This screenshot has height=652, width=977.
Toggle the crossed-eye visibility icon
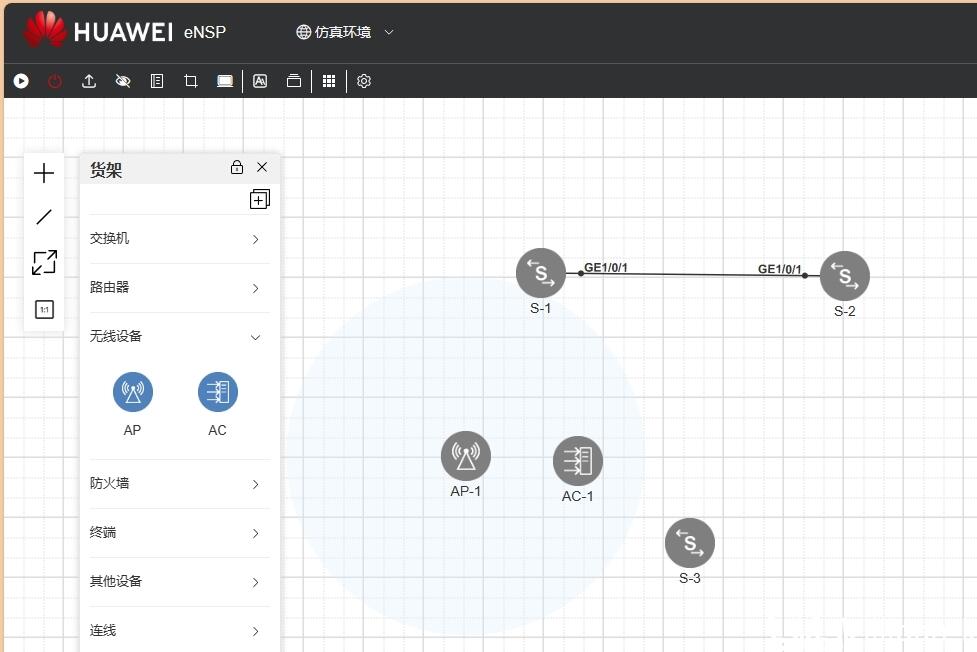tap(123, 81)
